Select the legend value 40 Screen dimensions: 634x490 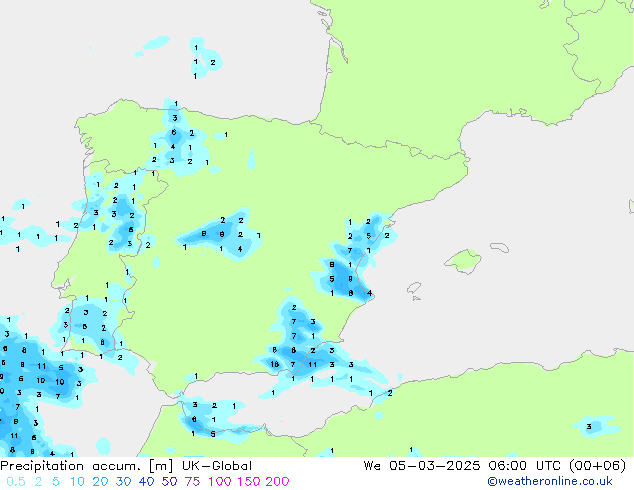tap(146, 482)
